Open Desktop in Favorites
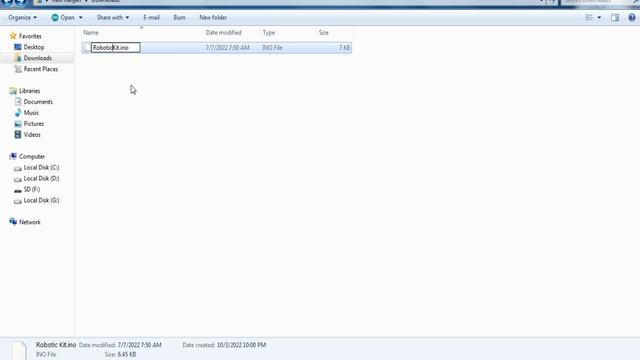Screen dimensions: 640x360 click(x=33, y=47)
